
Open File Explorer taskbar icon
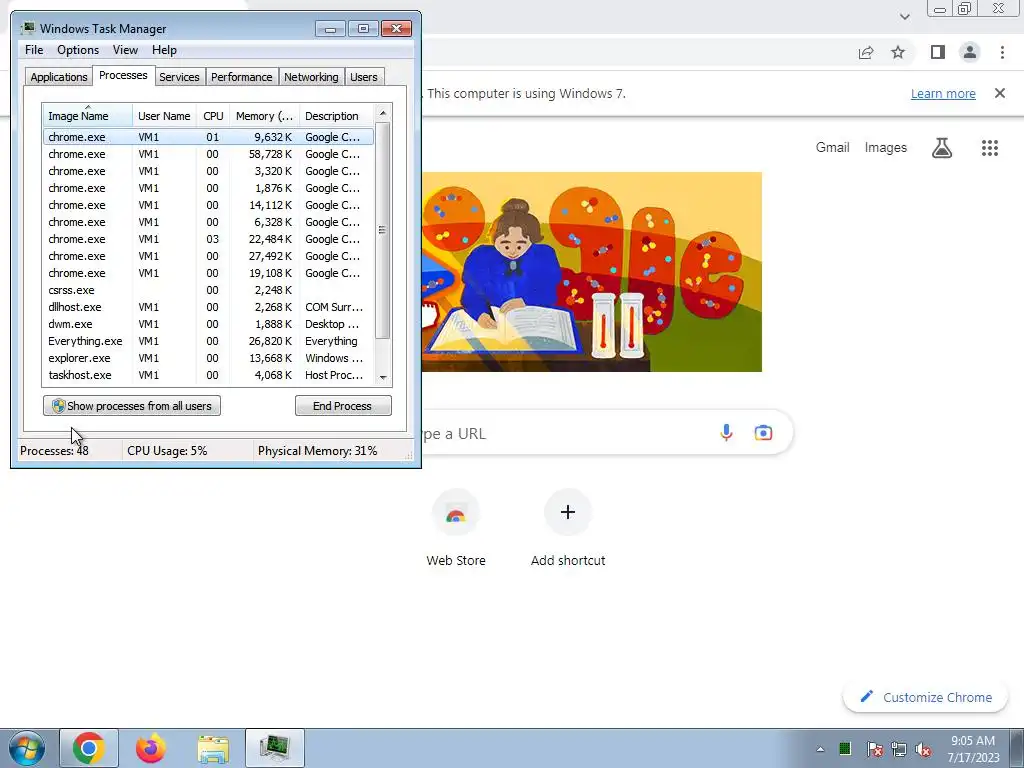click(213, 748)
